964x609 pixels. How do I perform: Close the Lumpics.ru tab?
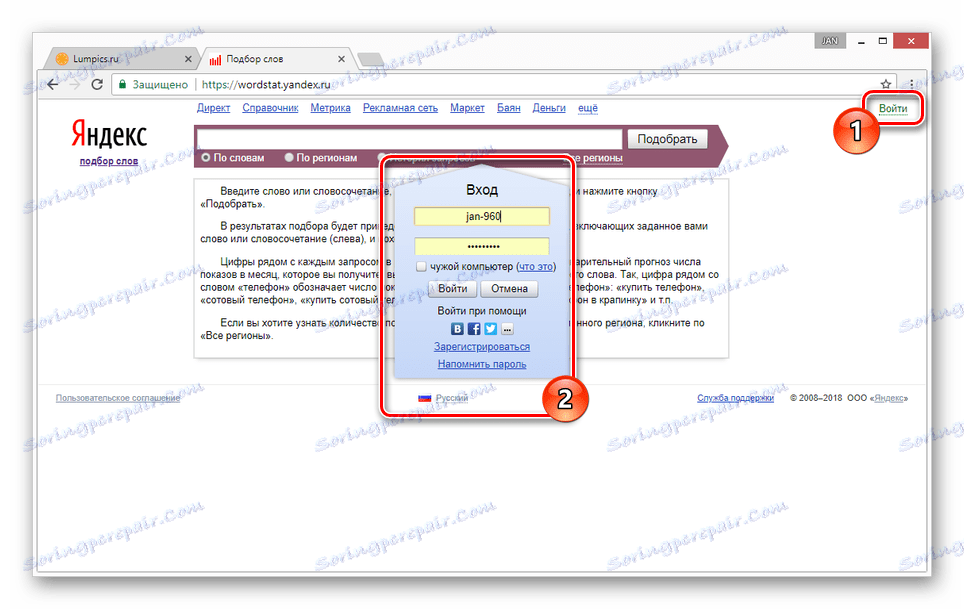tap(188, 59)
